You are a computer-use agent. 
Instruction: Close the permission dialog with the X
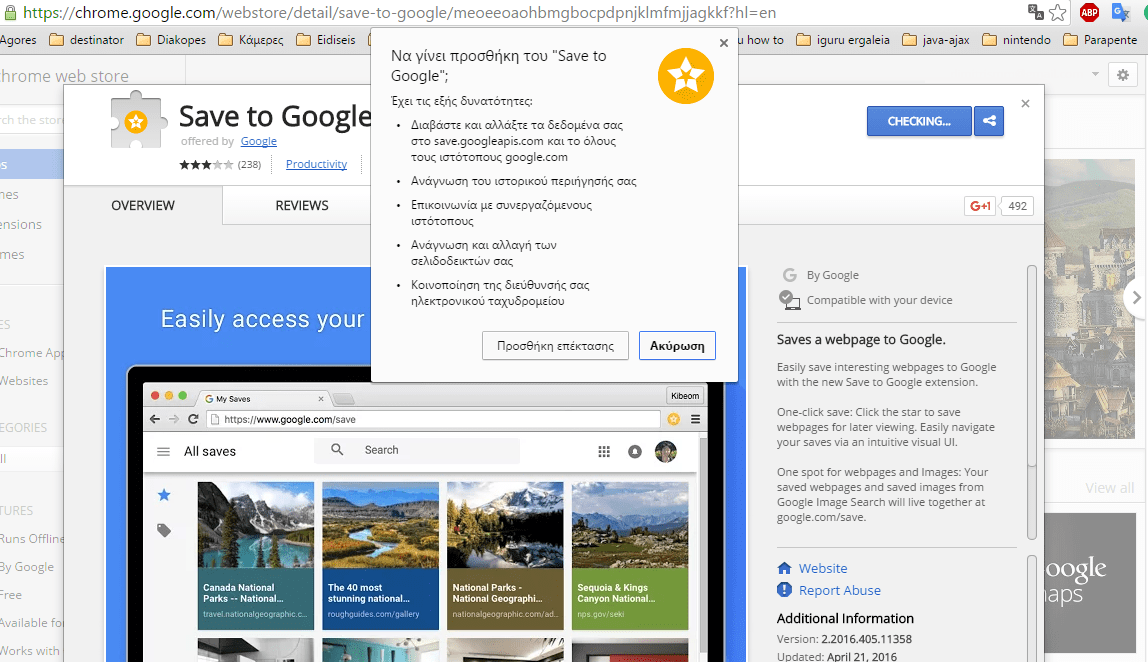[724, 43]
